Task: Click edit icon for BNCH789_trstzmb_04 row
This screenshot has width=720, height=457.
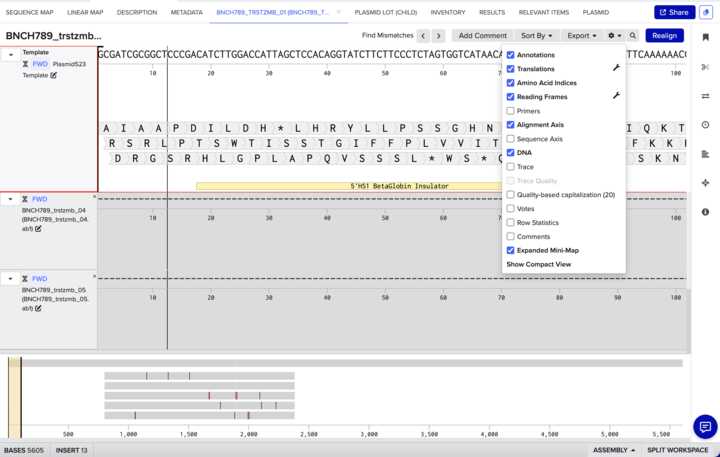Action: pyautogui.click(x=38, y=229)
